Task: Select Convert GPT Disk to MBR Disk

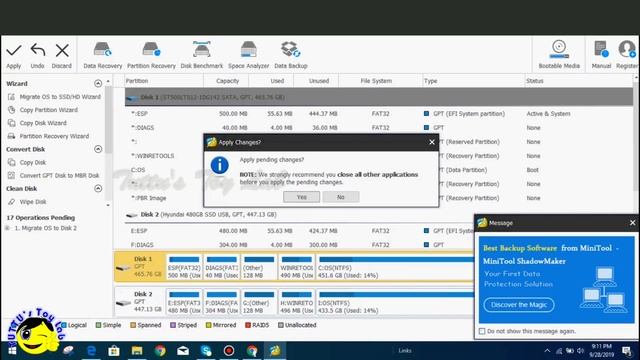Action: click(x=53, y=175)
